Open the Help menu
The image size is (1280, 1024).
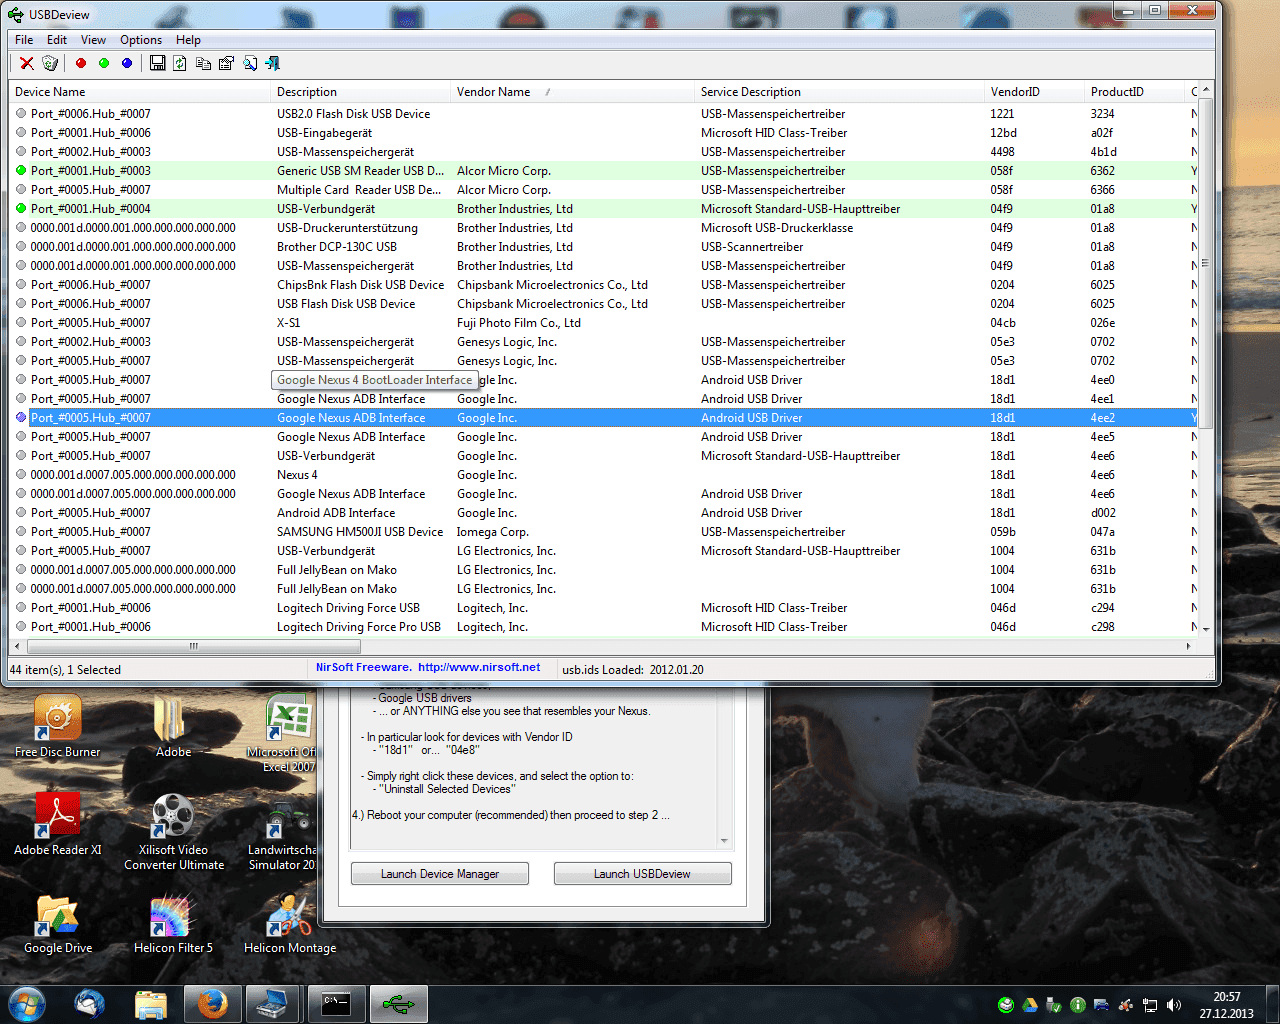[x=188, y=40]
